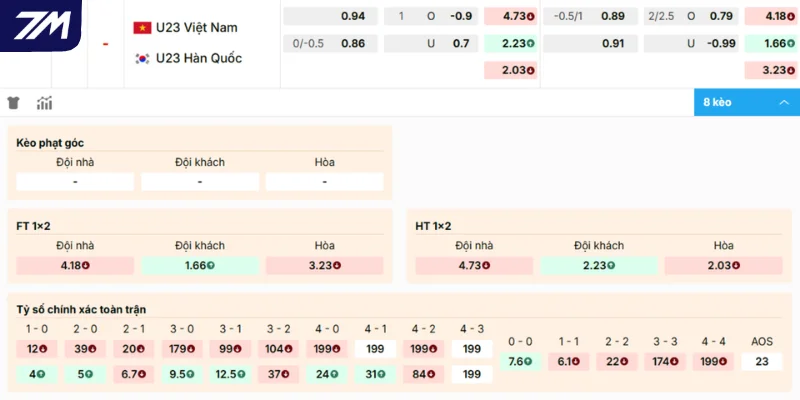The height and width of the screenshot is (400, 800).
Task: Select correct score 2 - 2 odds 22
Action: [617, 361]
